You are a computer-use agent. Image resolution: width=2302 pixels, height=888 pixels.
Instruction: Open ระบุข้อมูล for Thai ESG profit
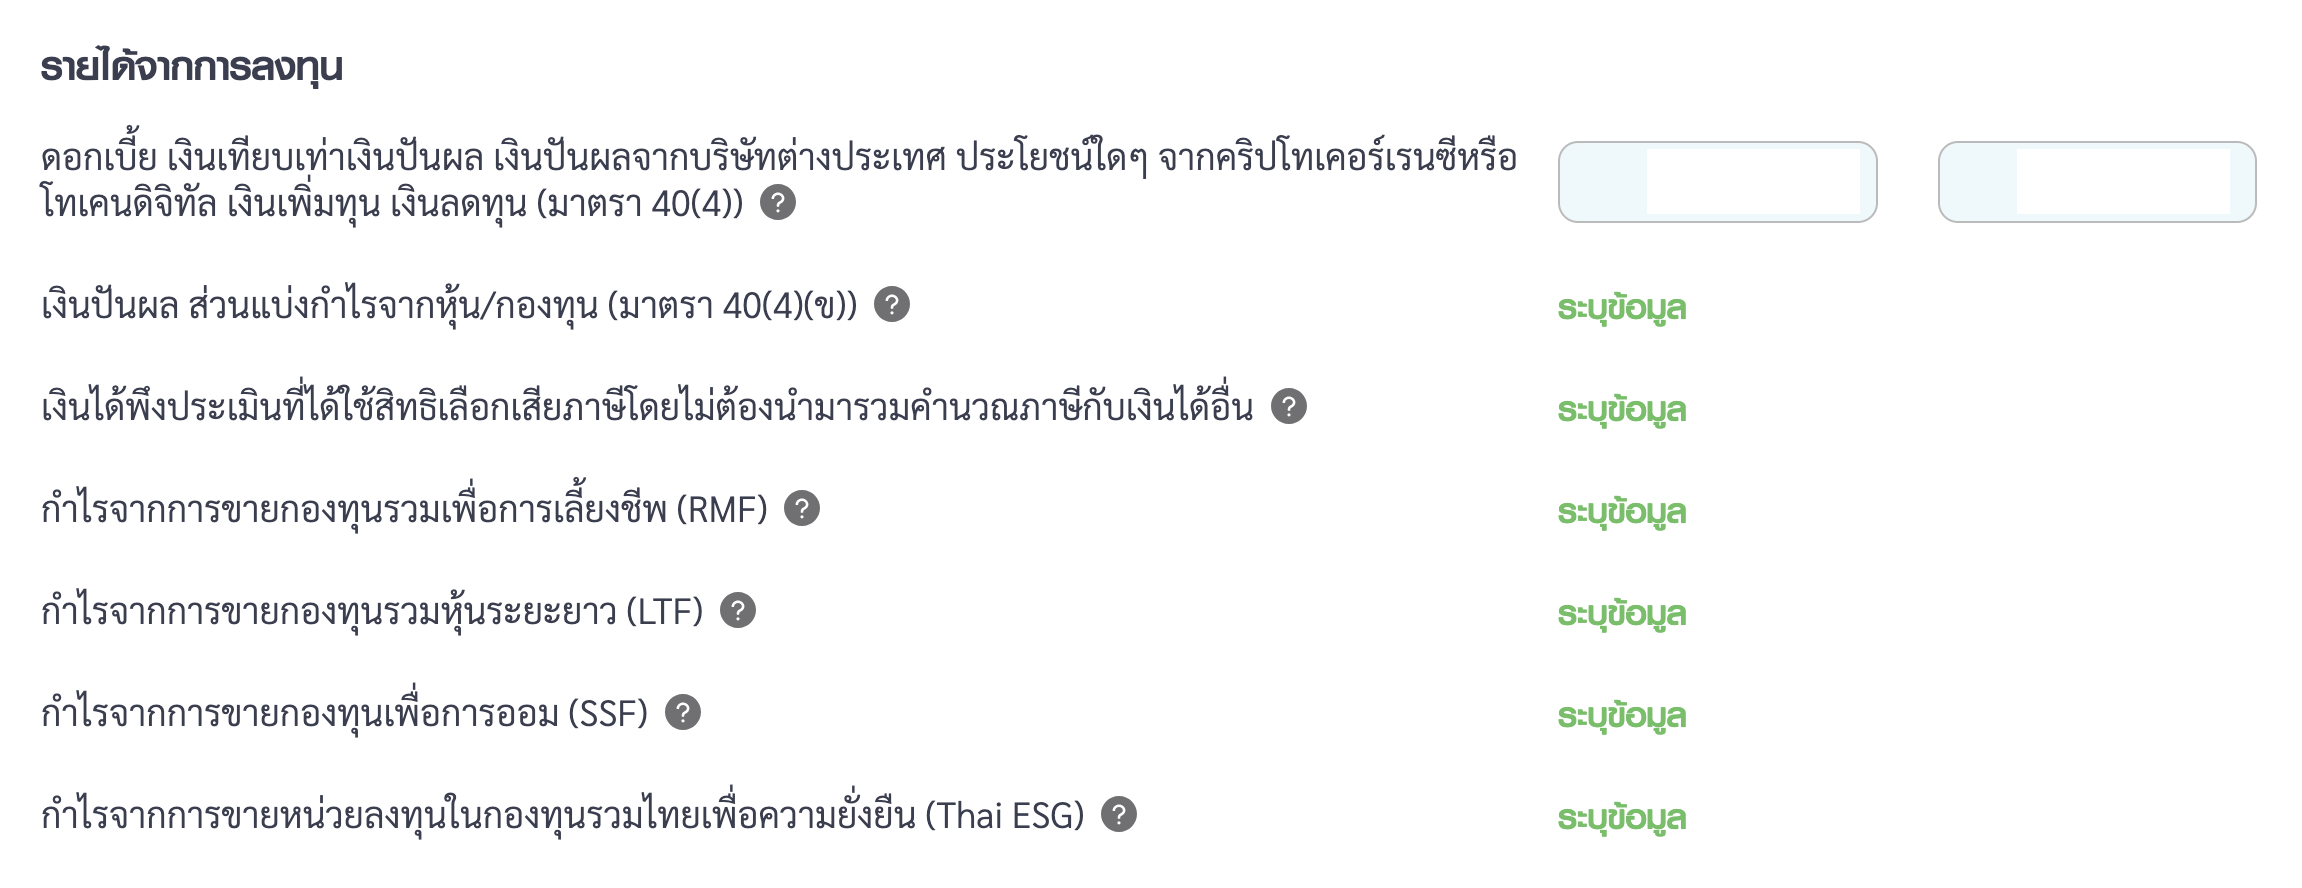[x=1622, y=818]
